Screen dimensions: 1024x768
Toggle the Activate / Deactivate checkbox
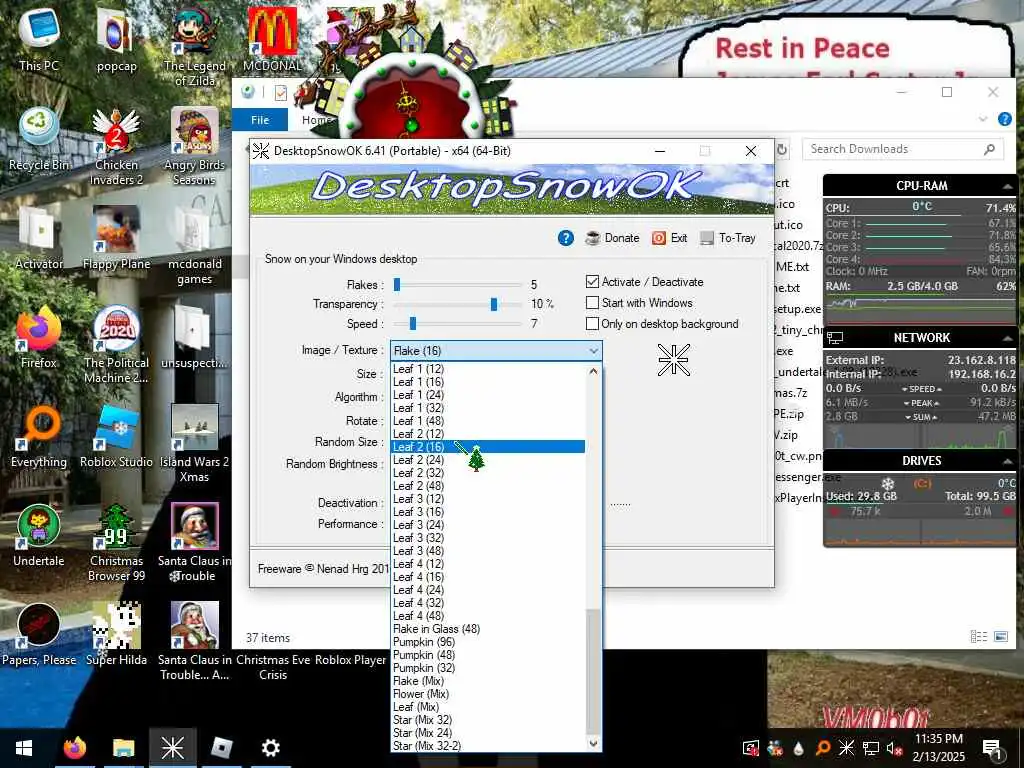[592, 281]
